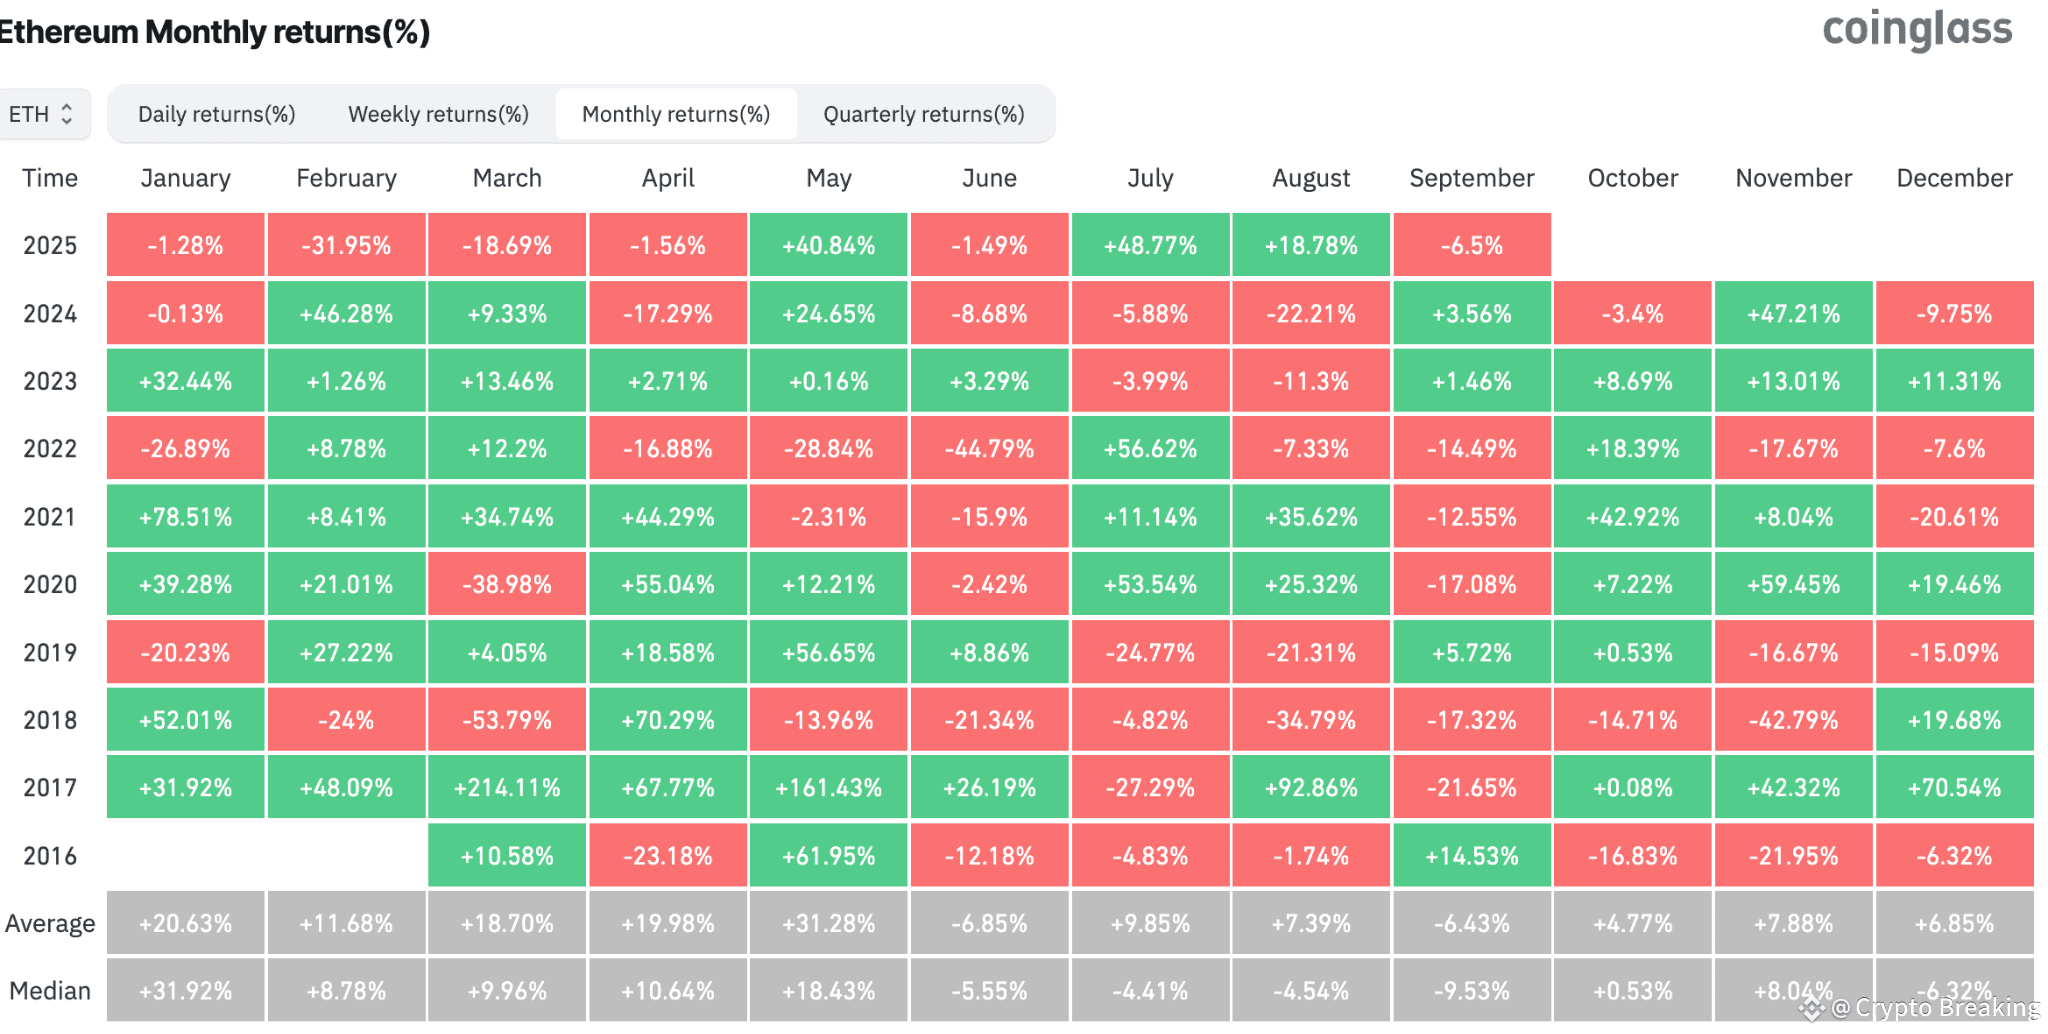Image resolution: width=2048 pixels, height=1034 pixels.
Task: Click the 2025 row label
Action: (50, 245)
